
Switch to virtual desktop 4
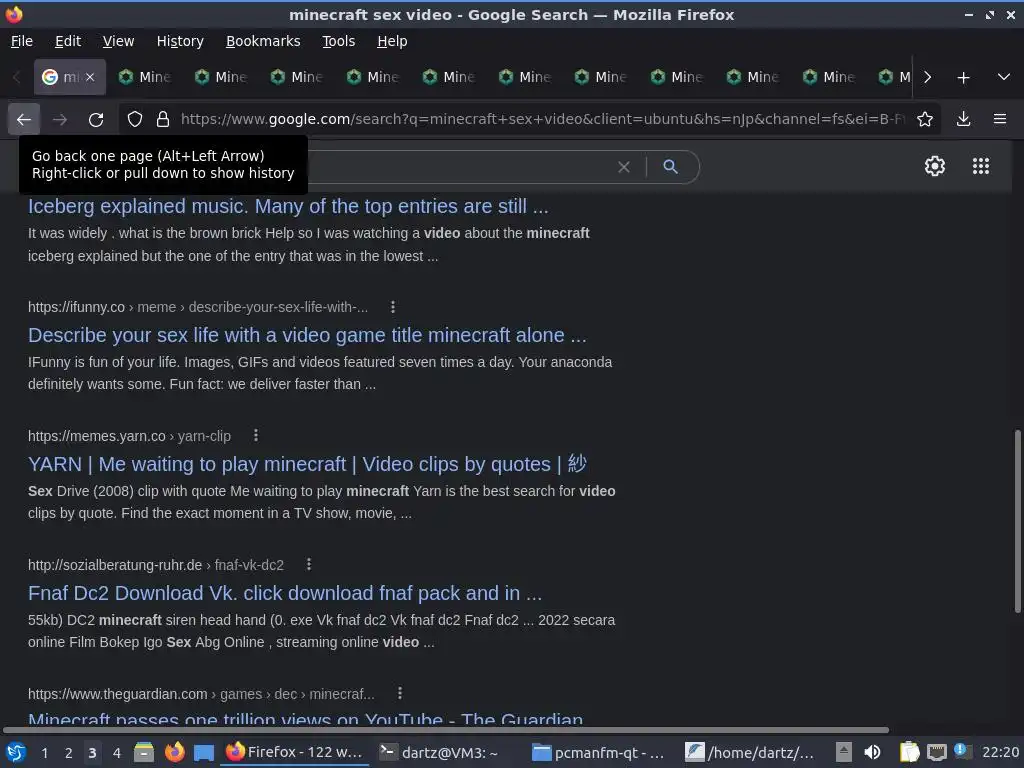(116, 753)
